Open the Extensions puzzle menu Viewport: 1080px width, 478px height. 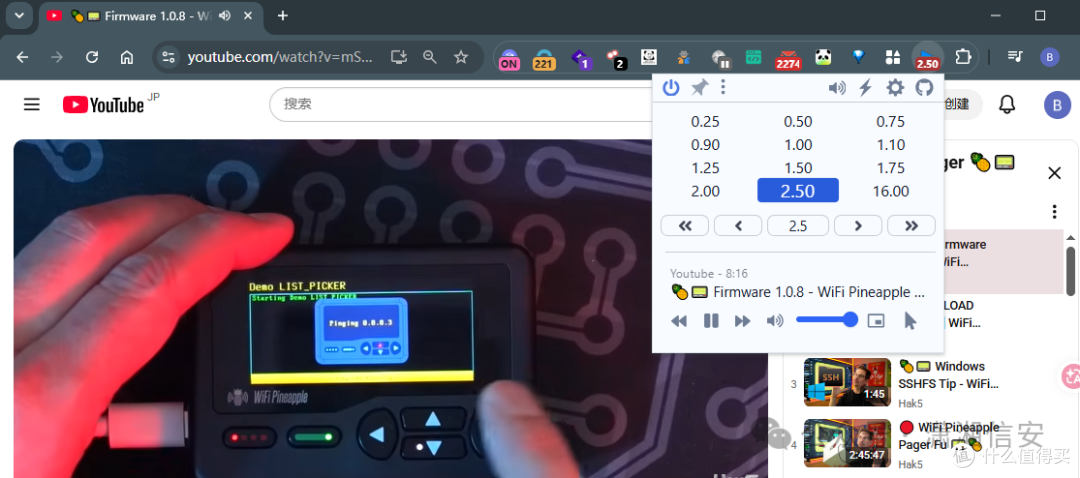(x=963, y=57)
